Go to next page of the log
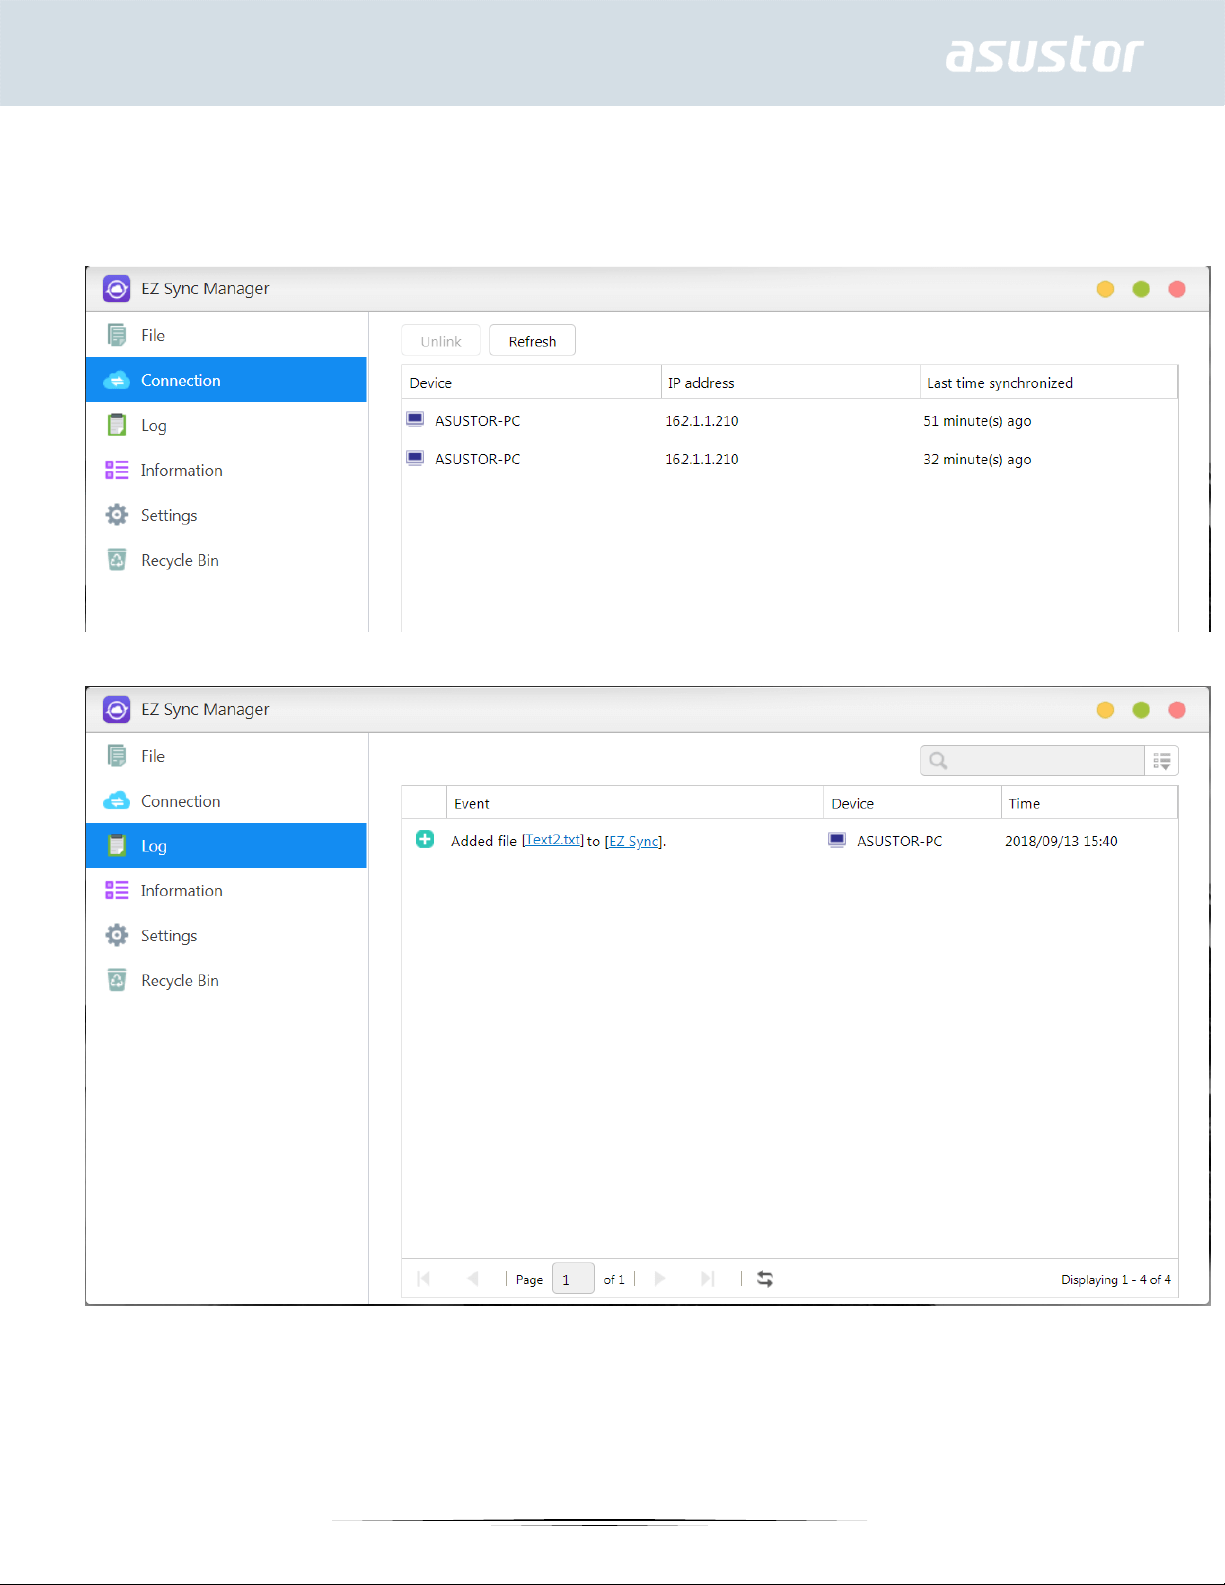The width and height of the screenshot is (1225, 1585). coord(660,1279)
